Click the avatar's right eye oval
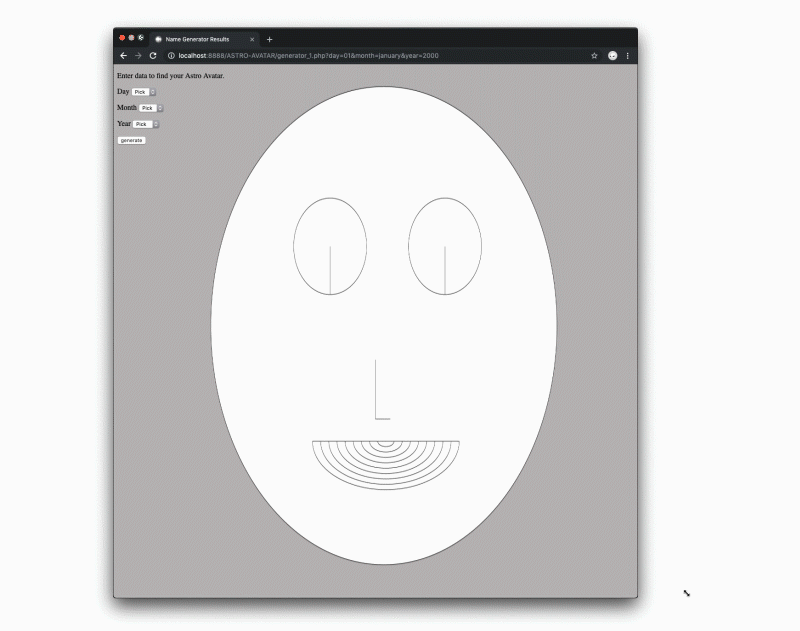This screenshot has height=631, width=800. [x=445, y=246]
